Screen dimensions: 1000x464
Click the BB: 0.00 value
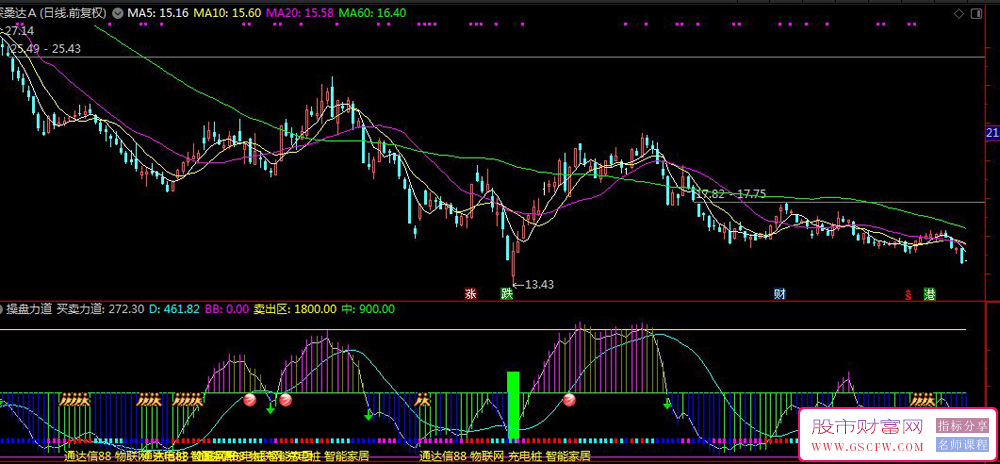[226, 309]
